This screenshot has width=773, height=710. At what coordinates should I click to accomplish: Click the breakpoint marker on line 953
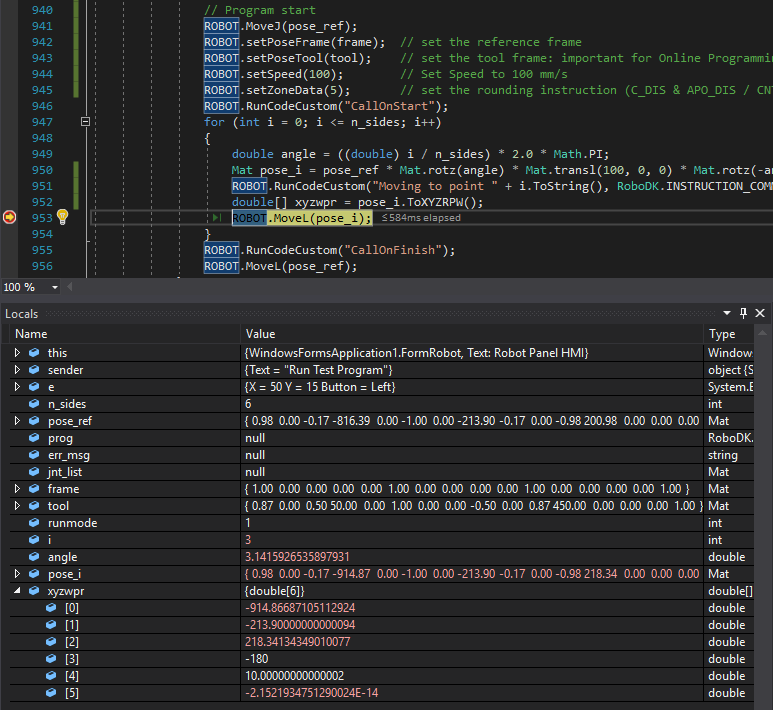click(11, 217)
